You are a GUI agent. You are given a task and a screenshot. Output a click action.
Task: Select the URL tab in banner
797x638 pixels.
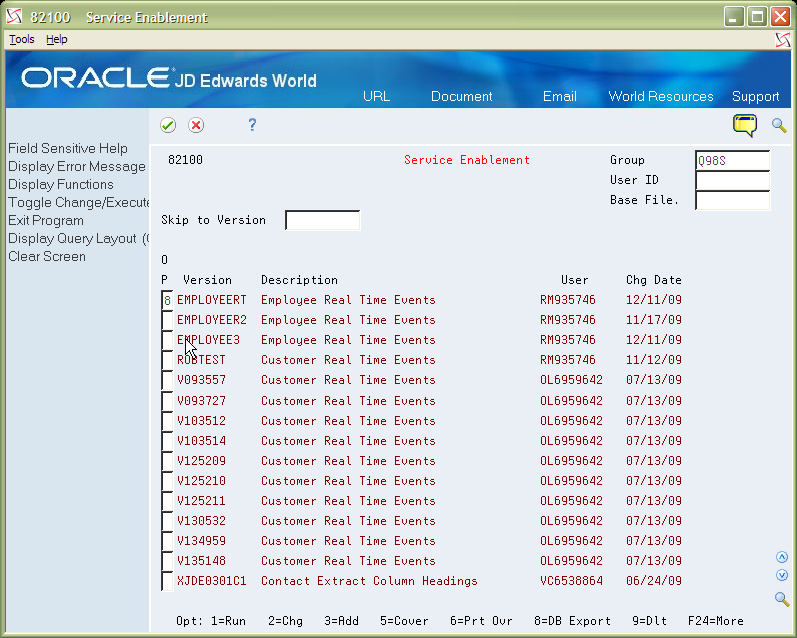(376, 96)
